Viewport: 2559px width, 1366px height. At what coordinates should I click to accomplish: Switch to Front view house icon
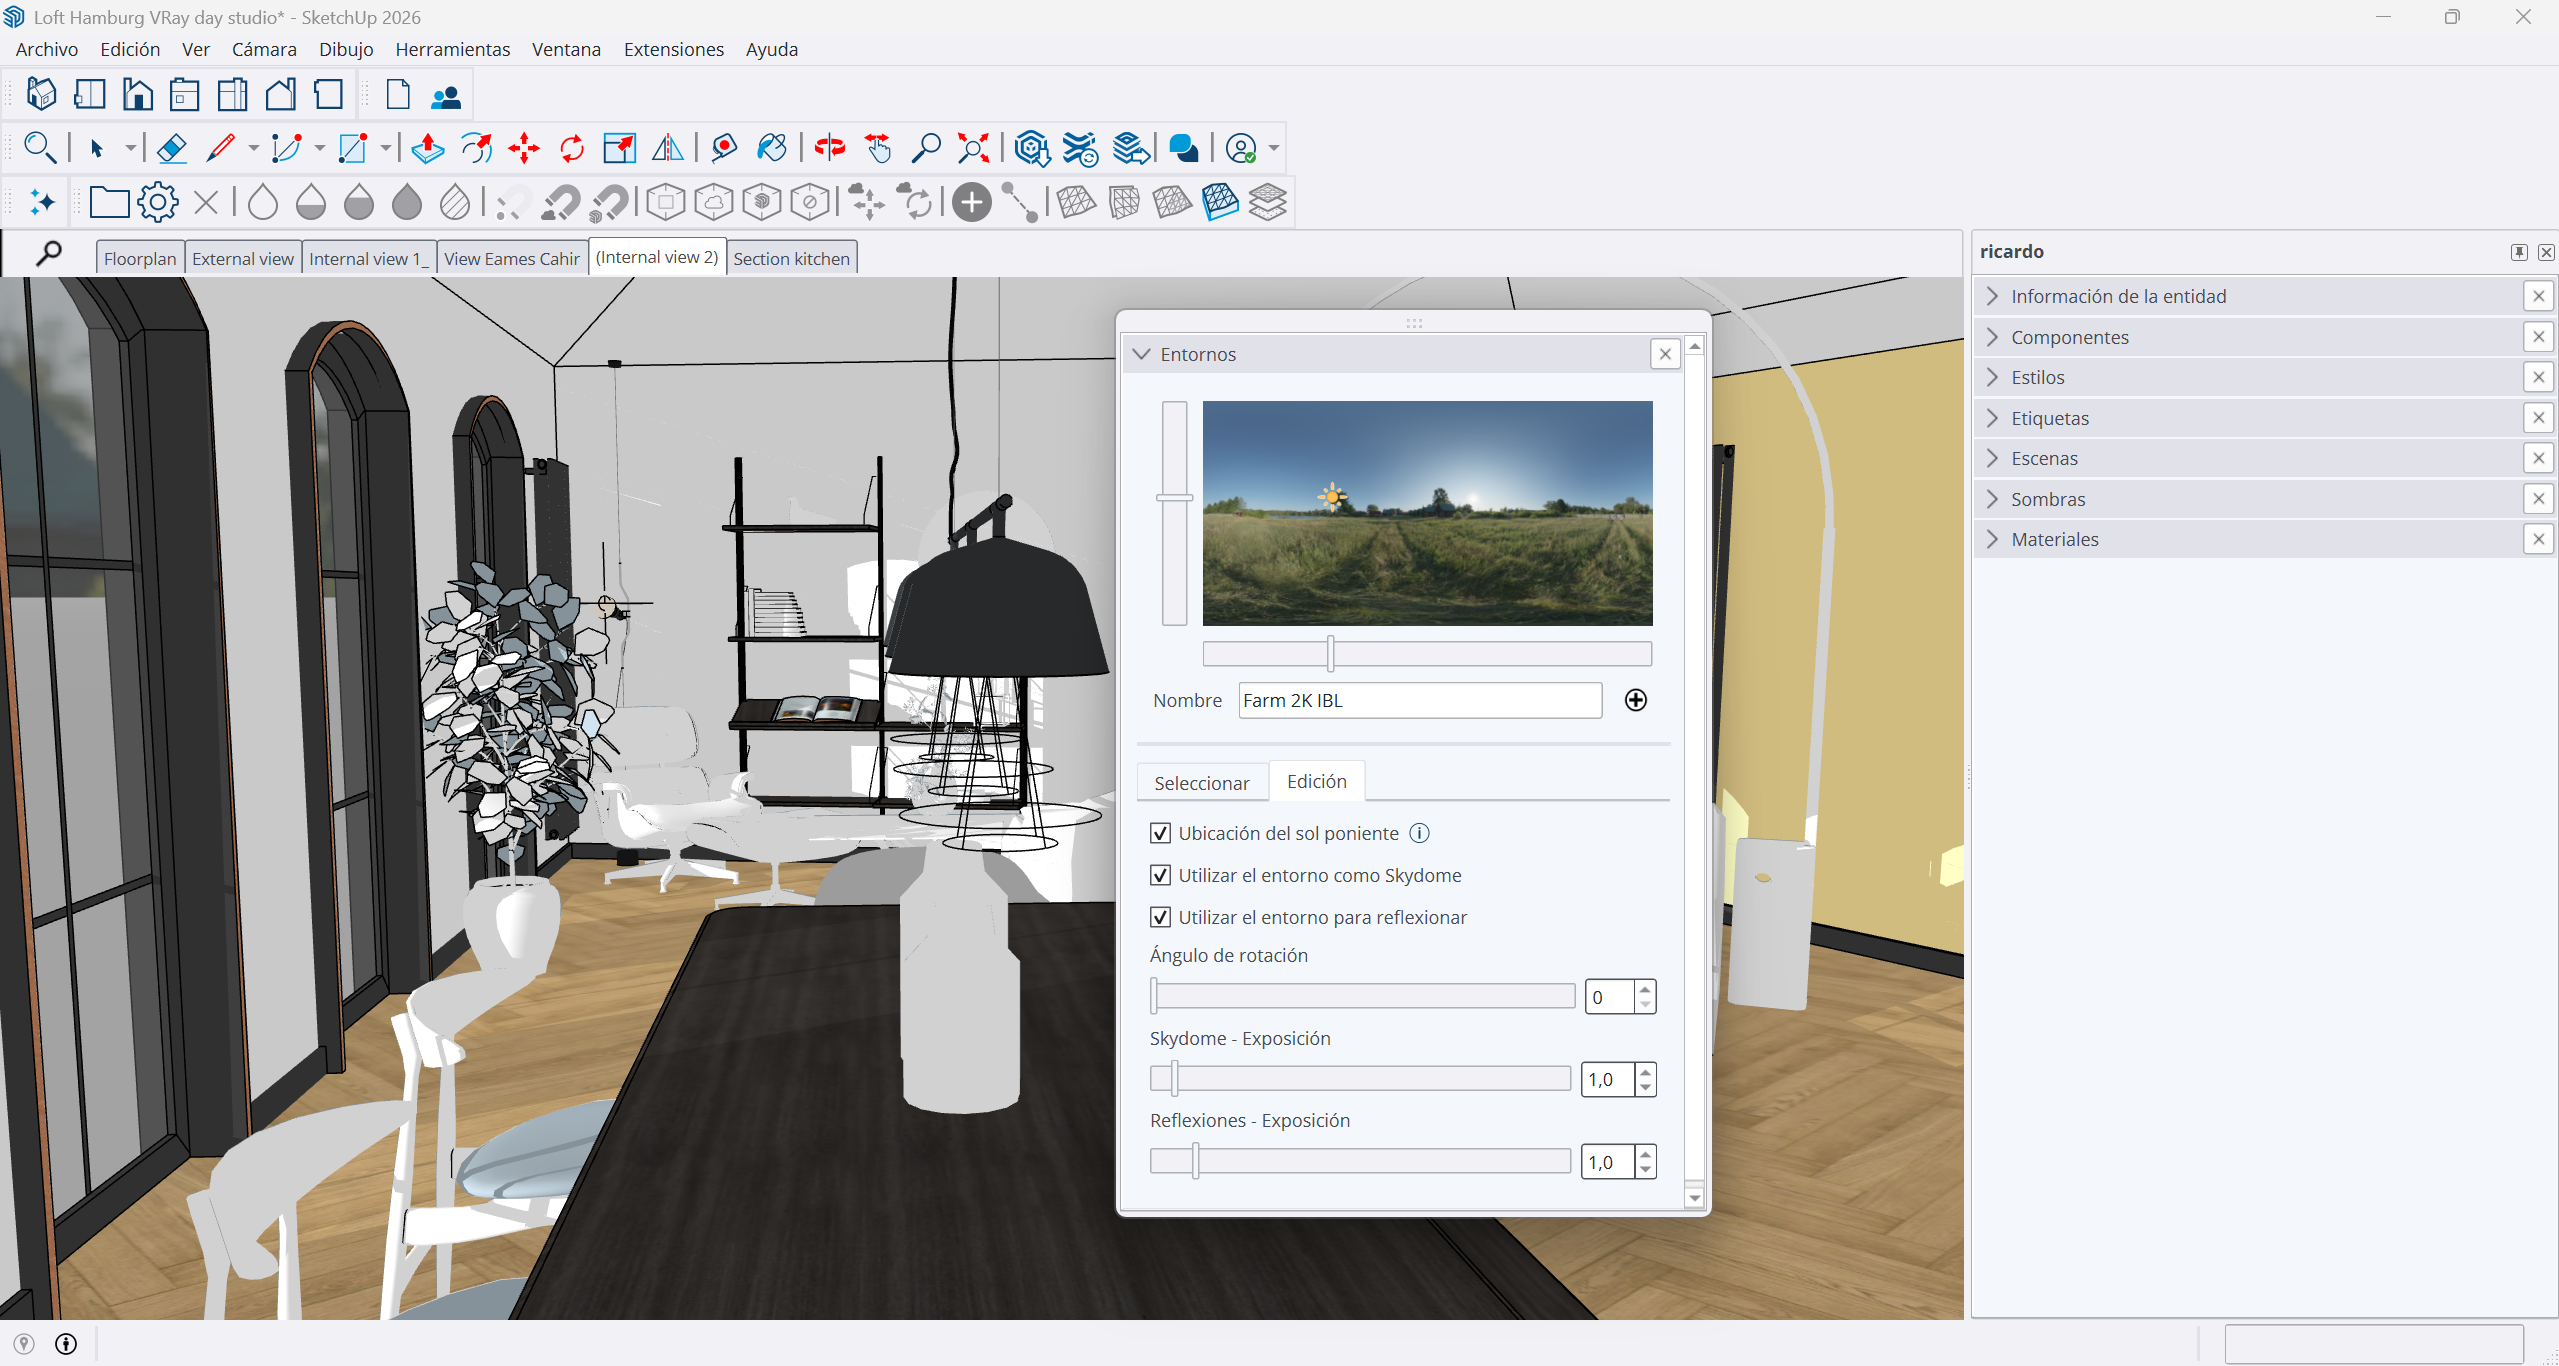coord(137,94)
